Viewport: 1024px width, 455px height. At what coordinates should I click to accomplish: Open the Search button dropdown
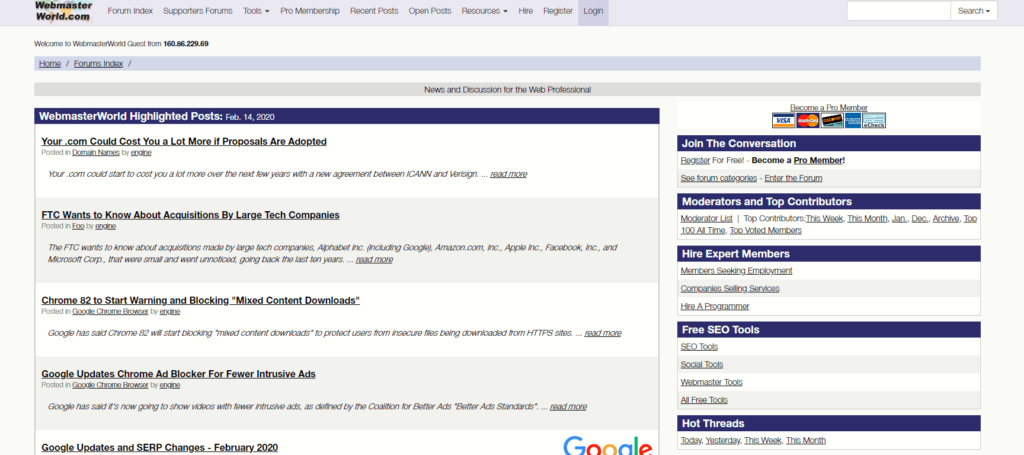[974, 11]
